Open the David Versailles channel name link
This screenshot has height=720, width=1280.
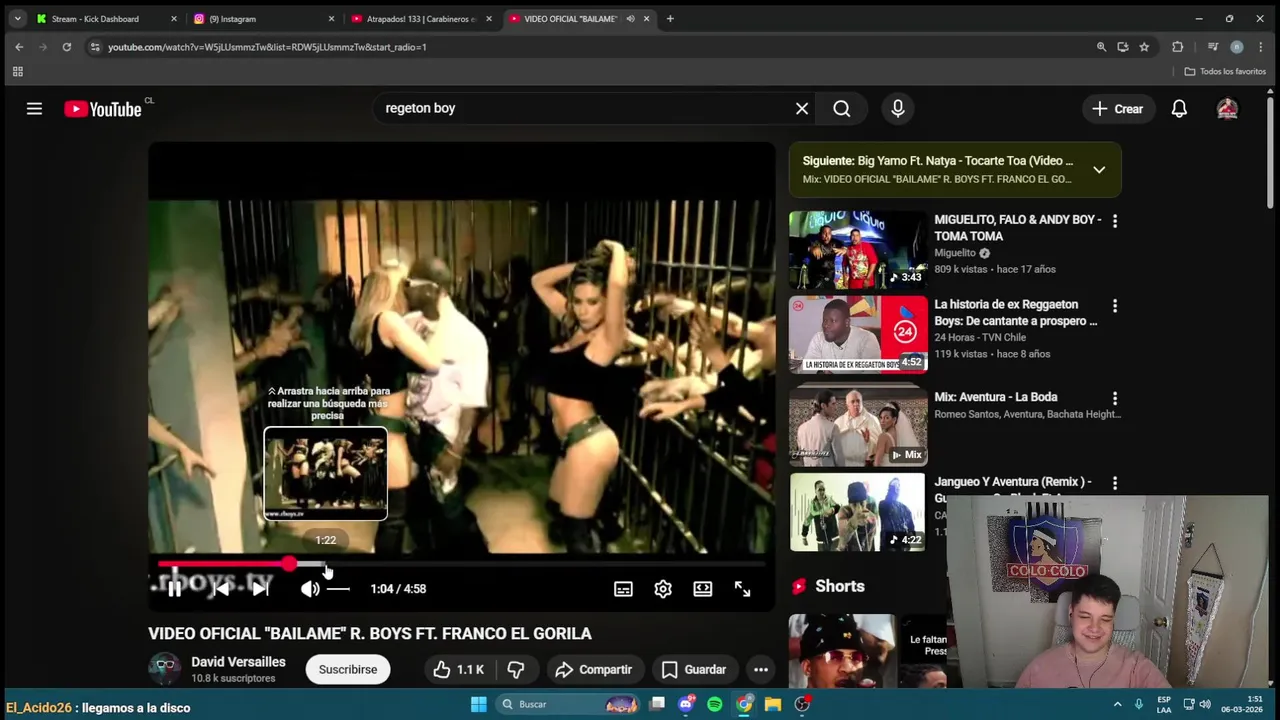[238, 662]
